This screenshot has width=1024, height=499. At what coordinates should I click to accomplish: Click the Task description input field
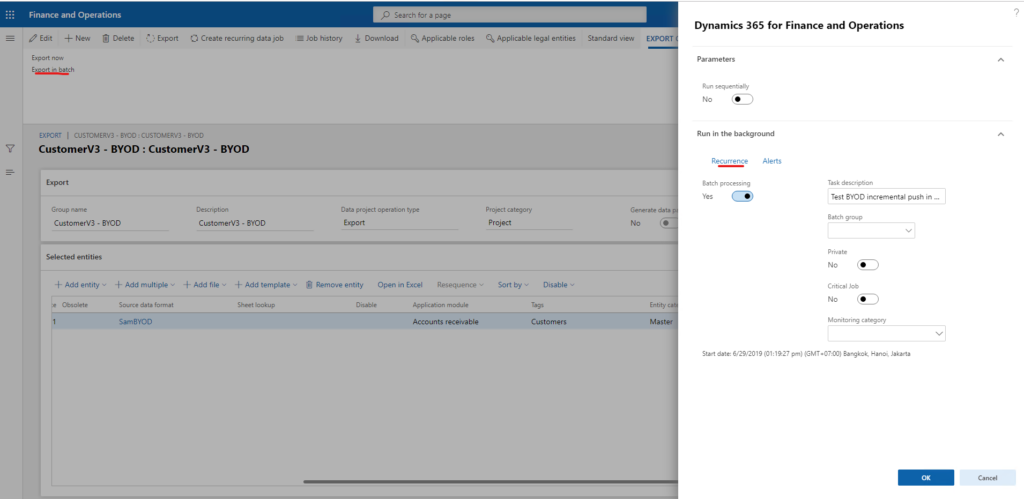tap(886, 196)
